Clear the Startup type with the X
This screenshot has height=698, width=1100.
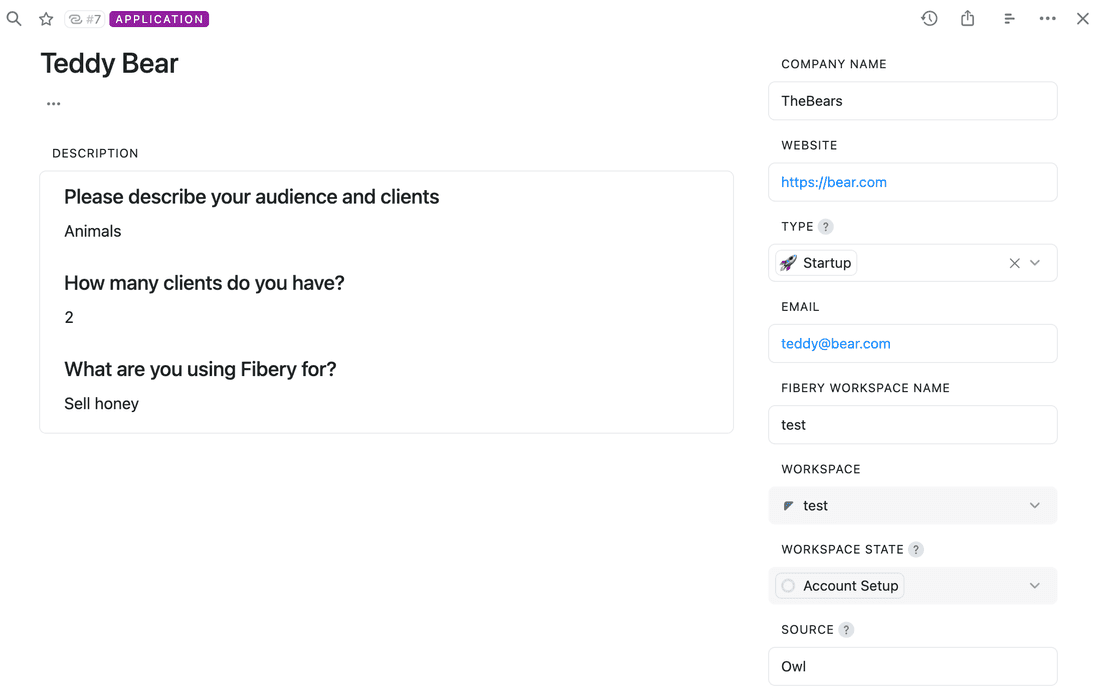[1014, 262]
